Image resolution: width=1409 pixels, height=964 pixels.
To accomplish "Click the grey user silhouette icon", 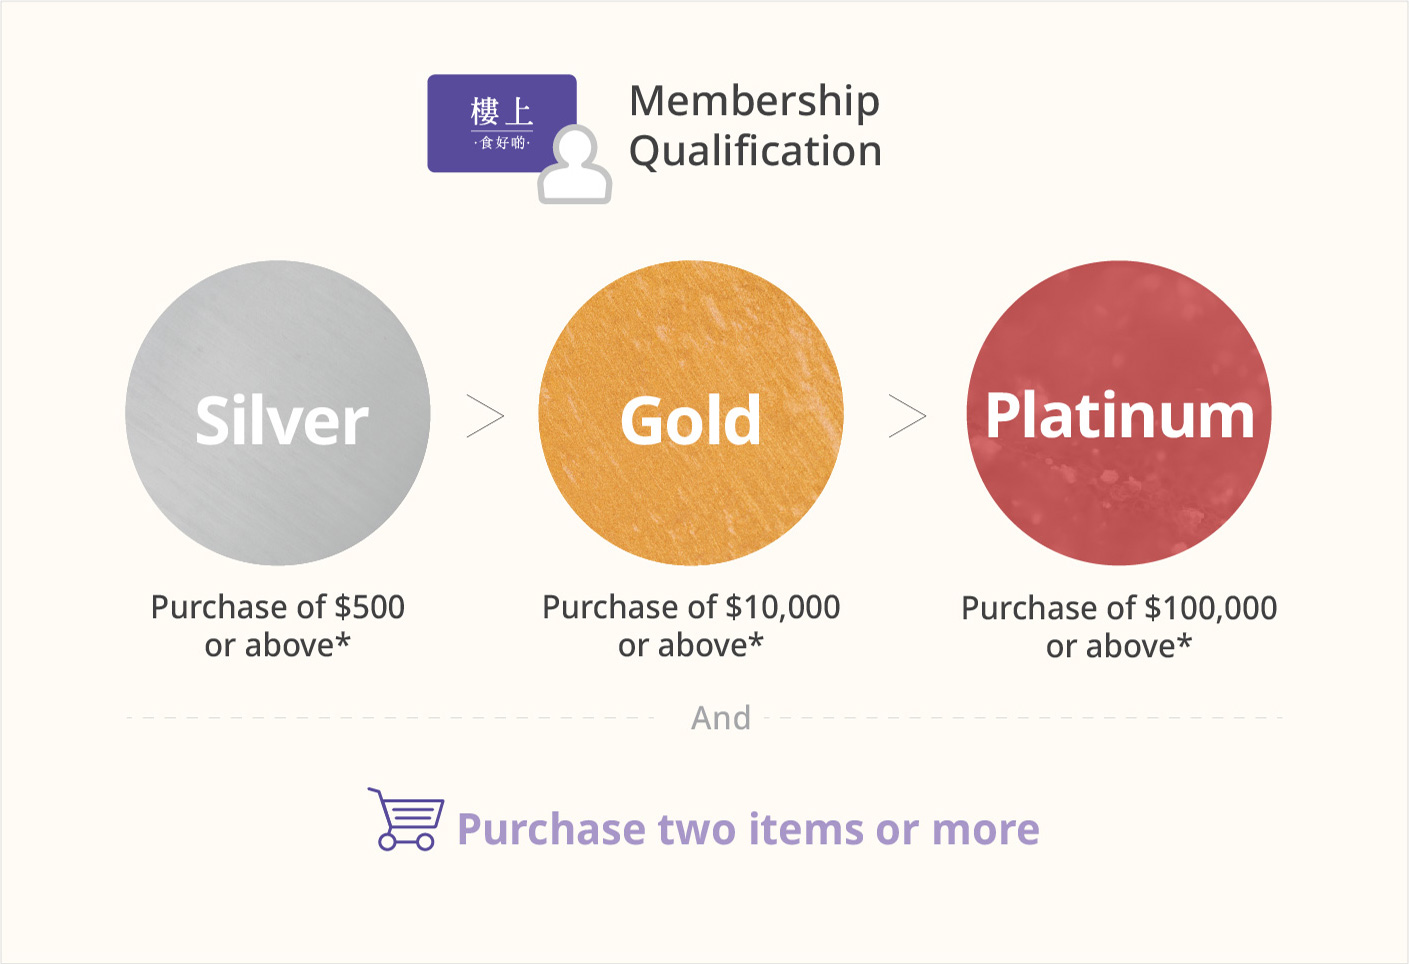I will coord(574,165).
